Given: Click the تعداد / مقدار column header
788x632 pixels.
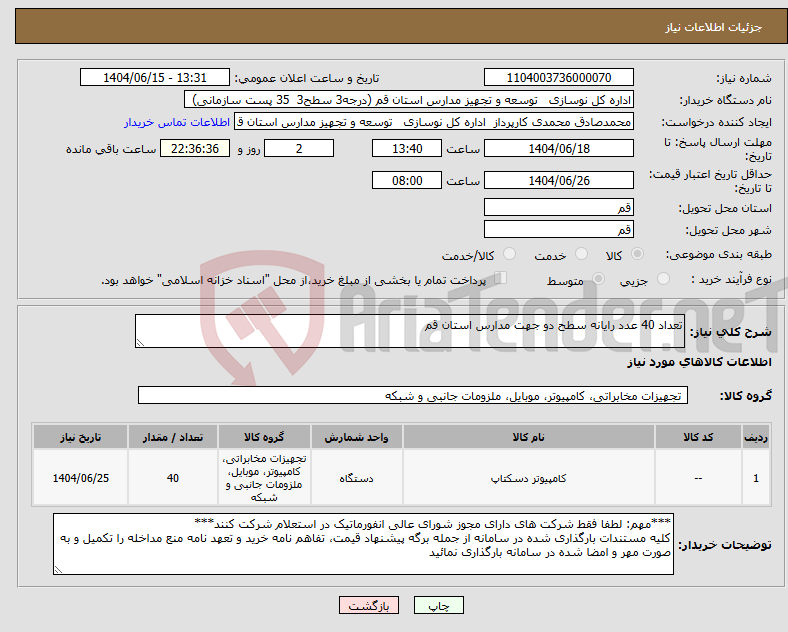Looking at the screenshot, I should coord(173,437).
